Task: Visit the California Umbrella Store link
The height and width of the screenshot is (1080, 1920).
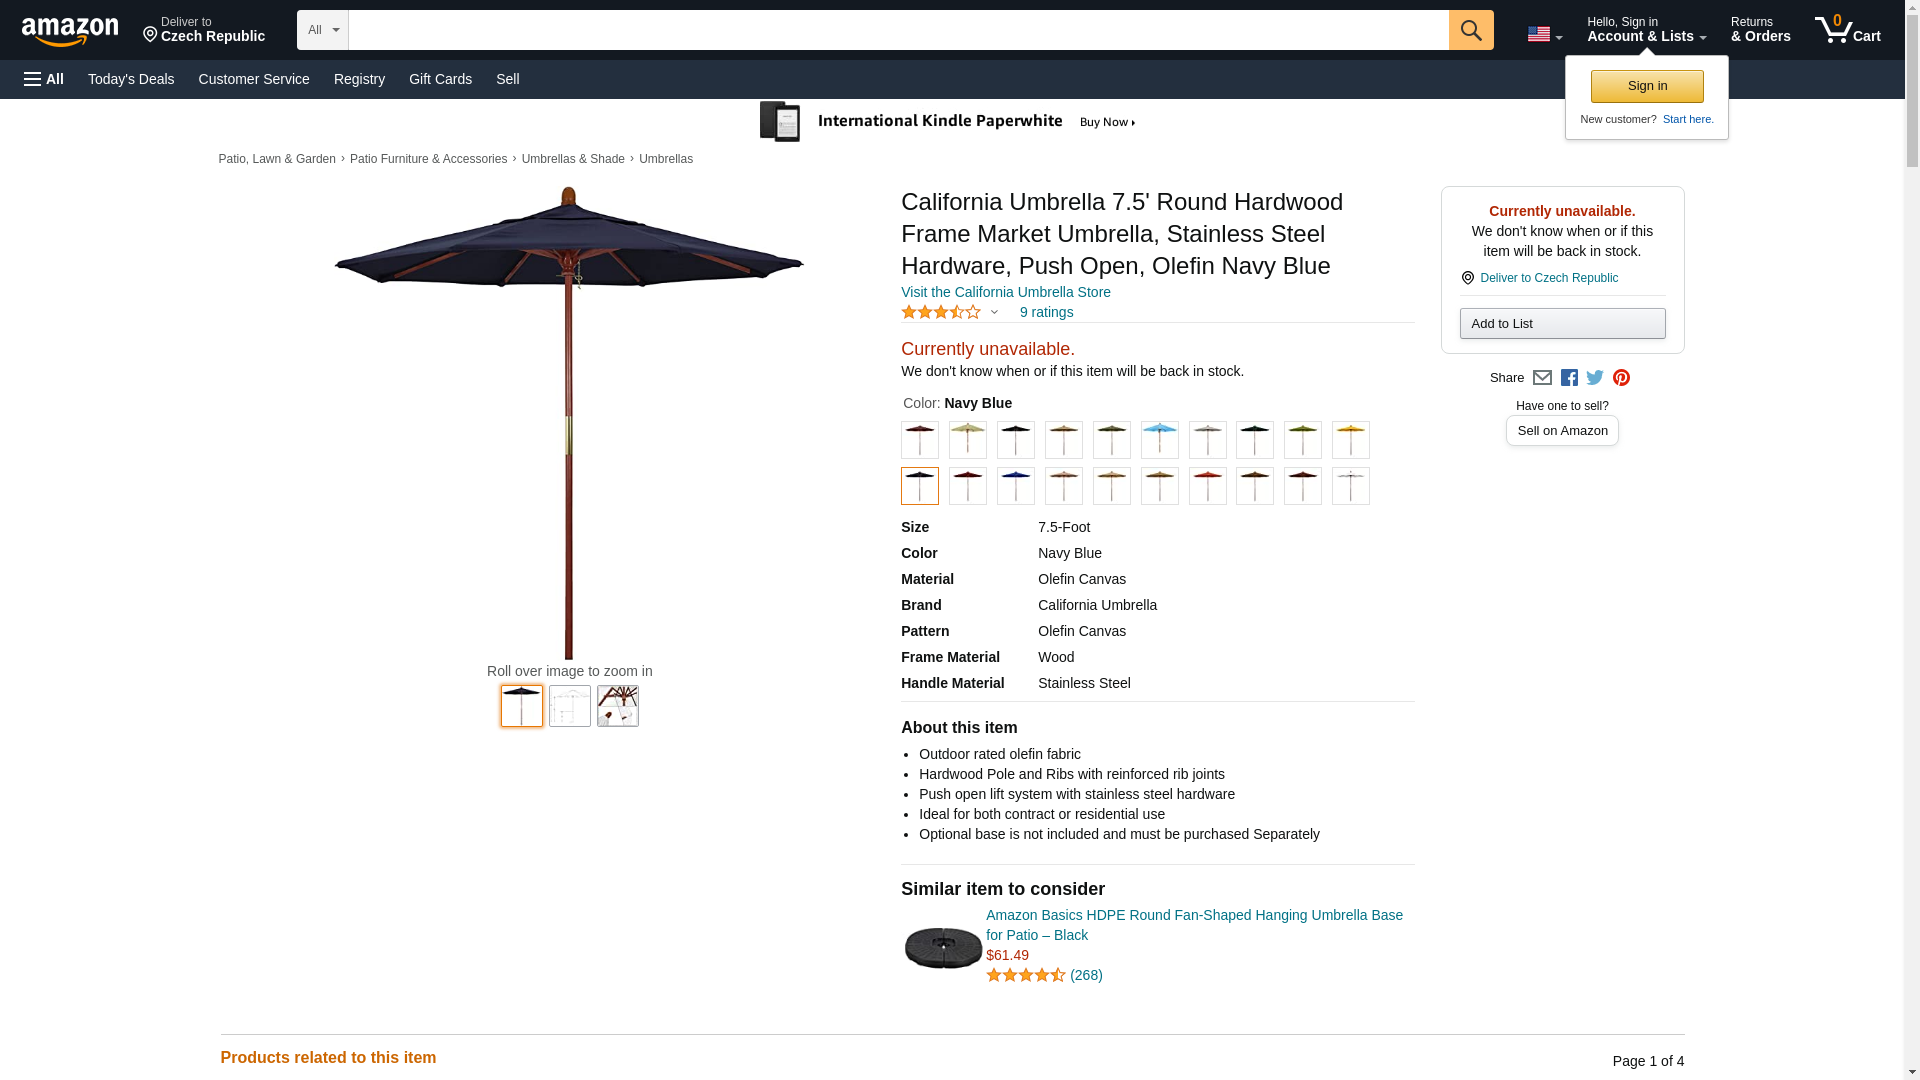Action: [x=1005, y=292]
